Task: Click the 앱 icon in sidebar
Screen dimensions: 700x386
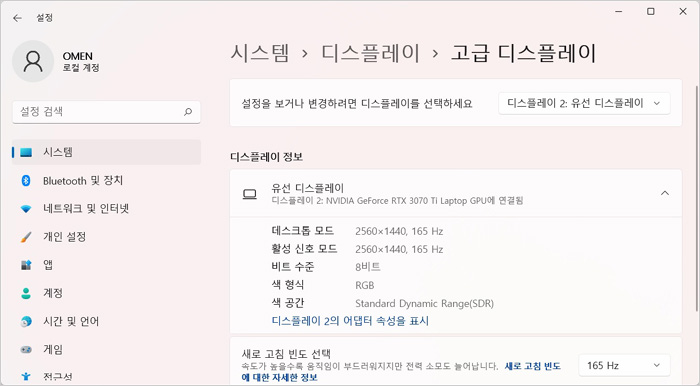Action: point(26,265)
